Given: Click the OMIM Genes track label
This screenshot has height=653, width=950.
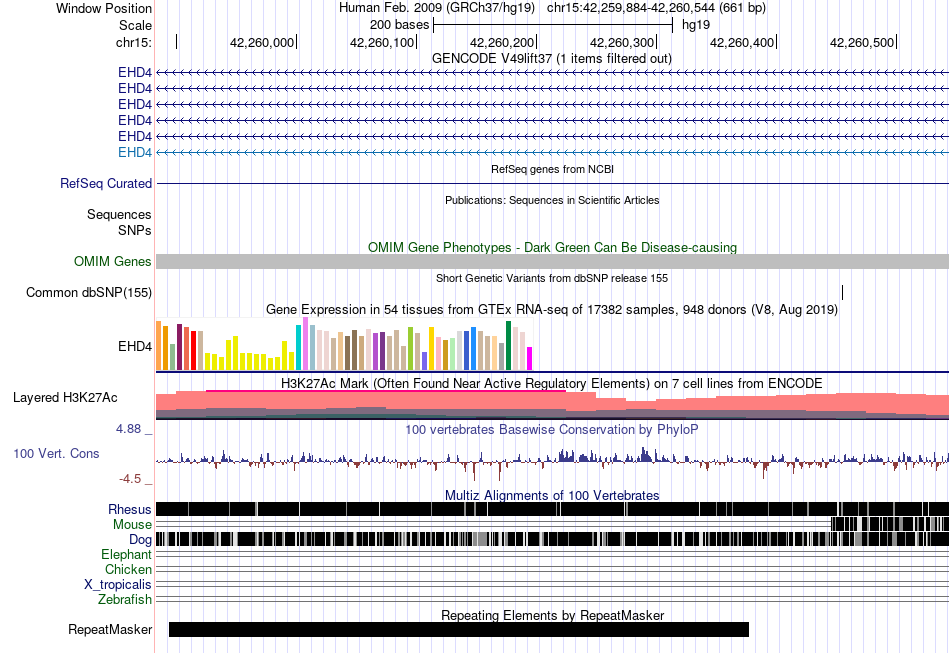Looking at the screenshot, I should point(113,262).
